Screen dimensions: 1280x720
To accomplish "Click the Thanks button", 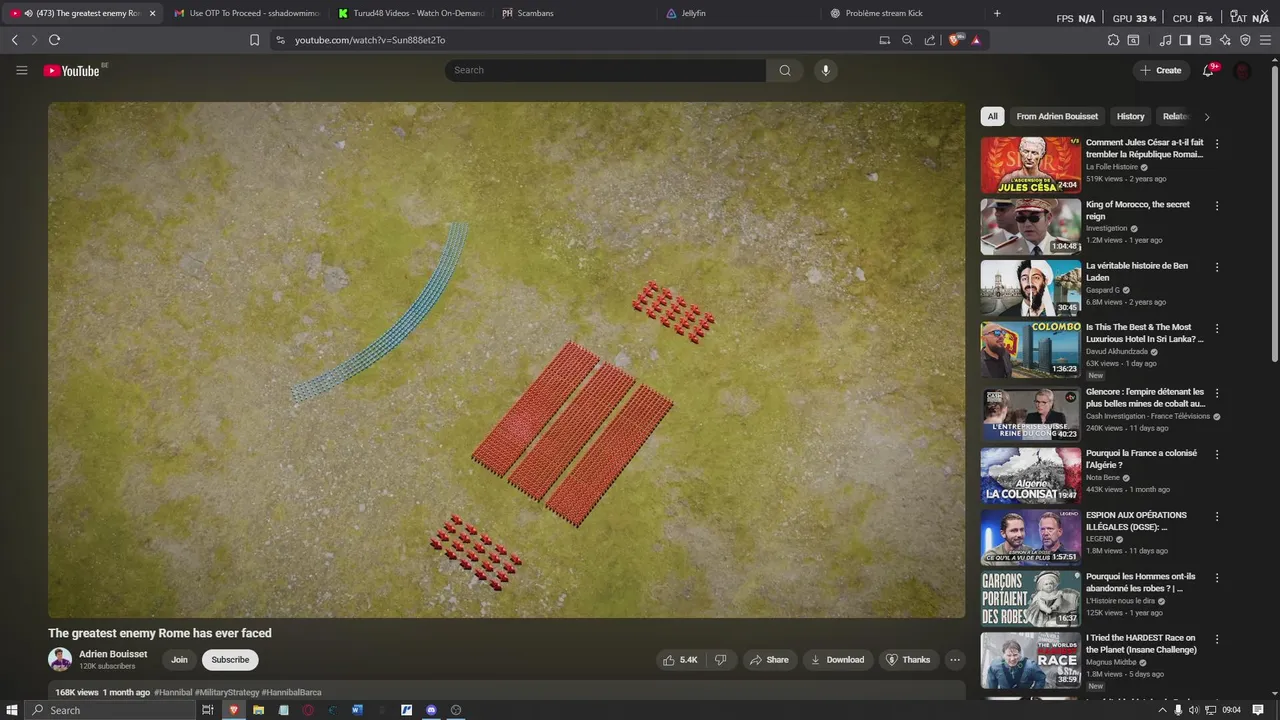I will pos(908,660).
